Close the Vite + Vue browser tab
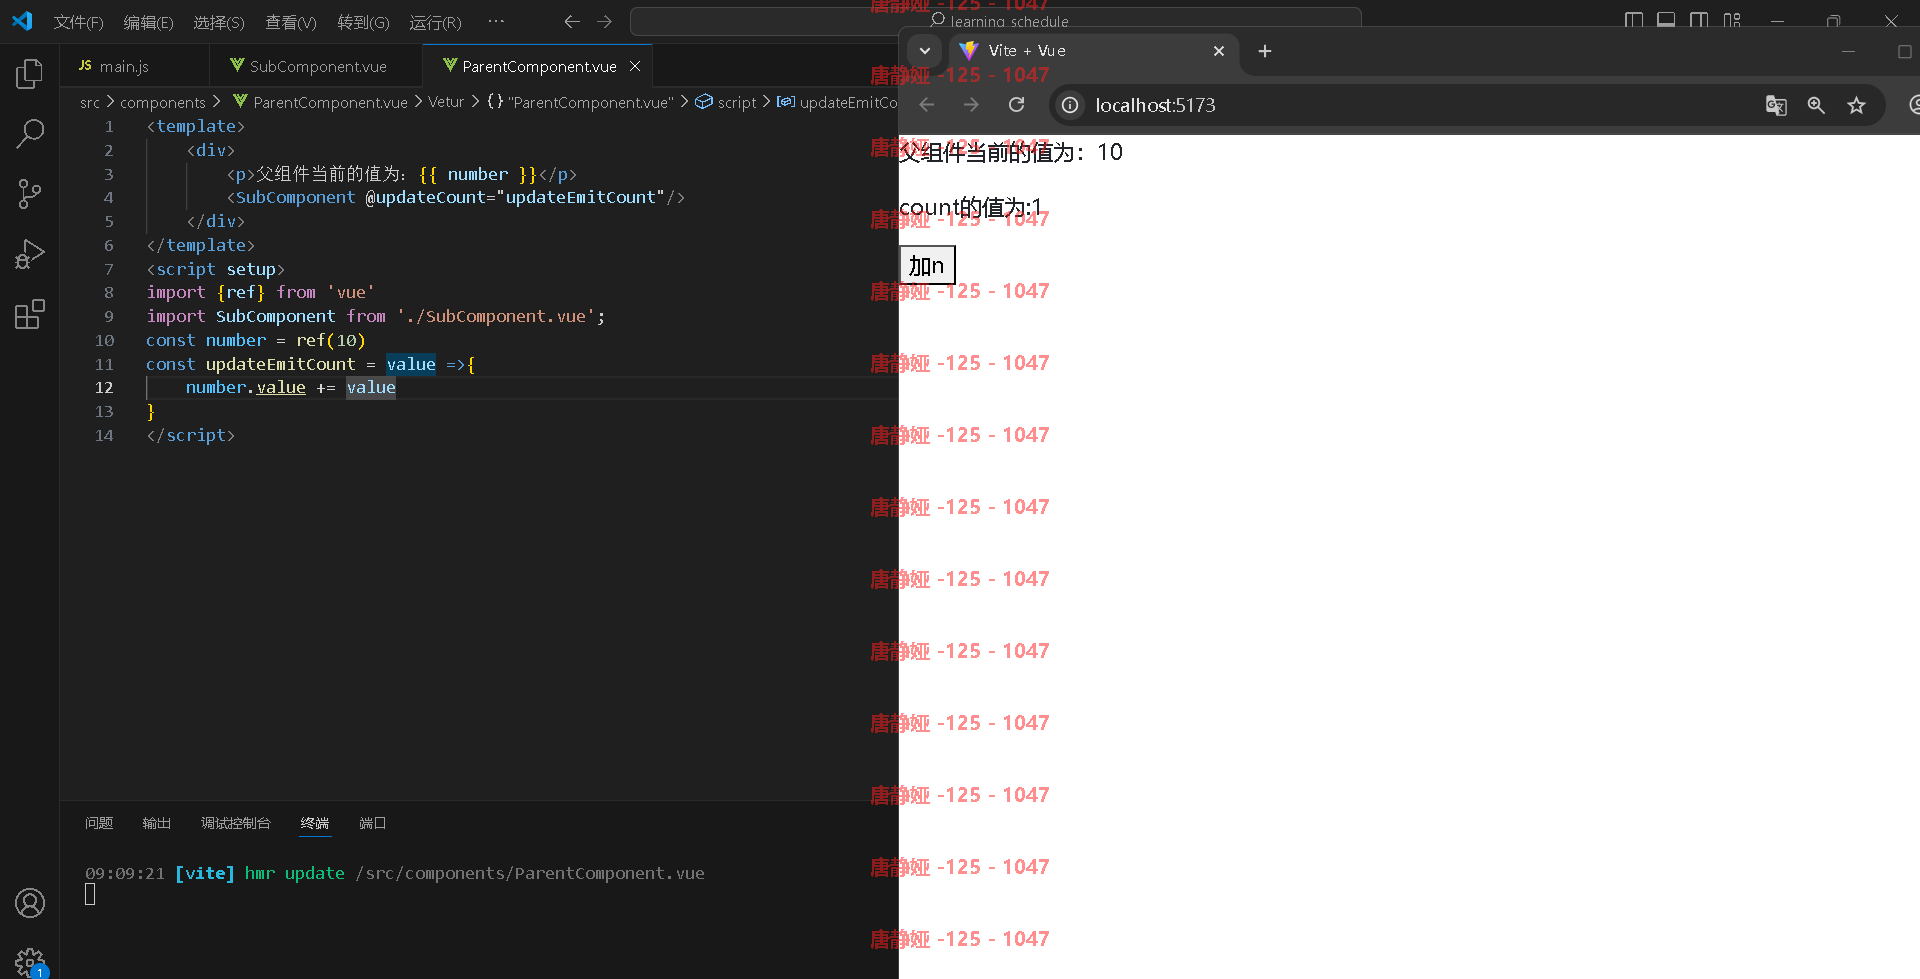The width and height of the screenshot is (1920, 979). (1219, 51)
